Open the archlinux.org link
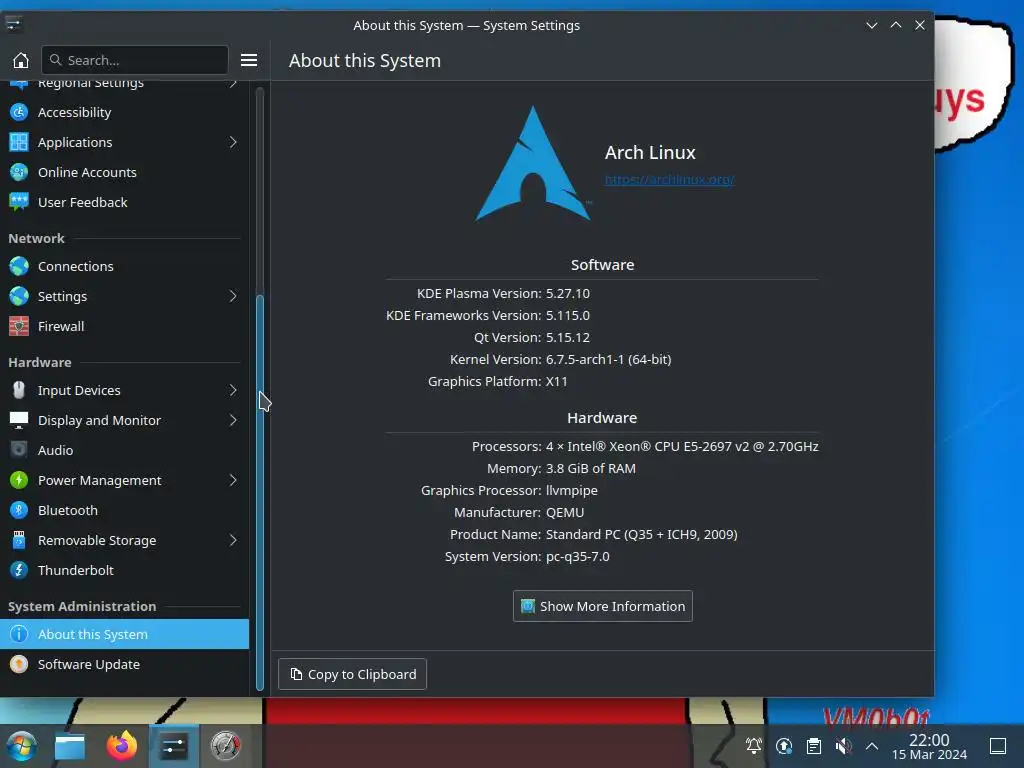 [x=669, y=180]
